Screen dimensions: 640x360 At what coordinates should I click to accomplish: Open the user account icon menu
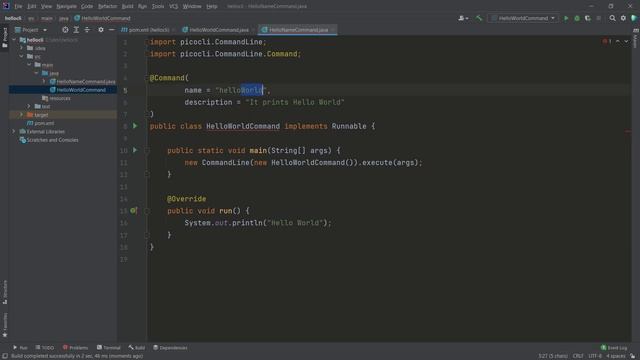pyautogui.click(x=463, y=18)
